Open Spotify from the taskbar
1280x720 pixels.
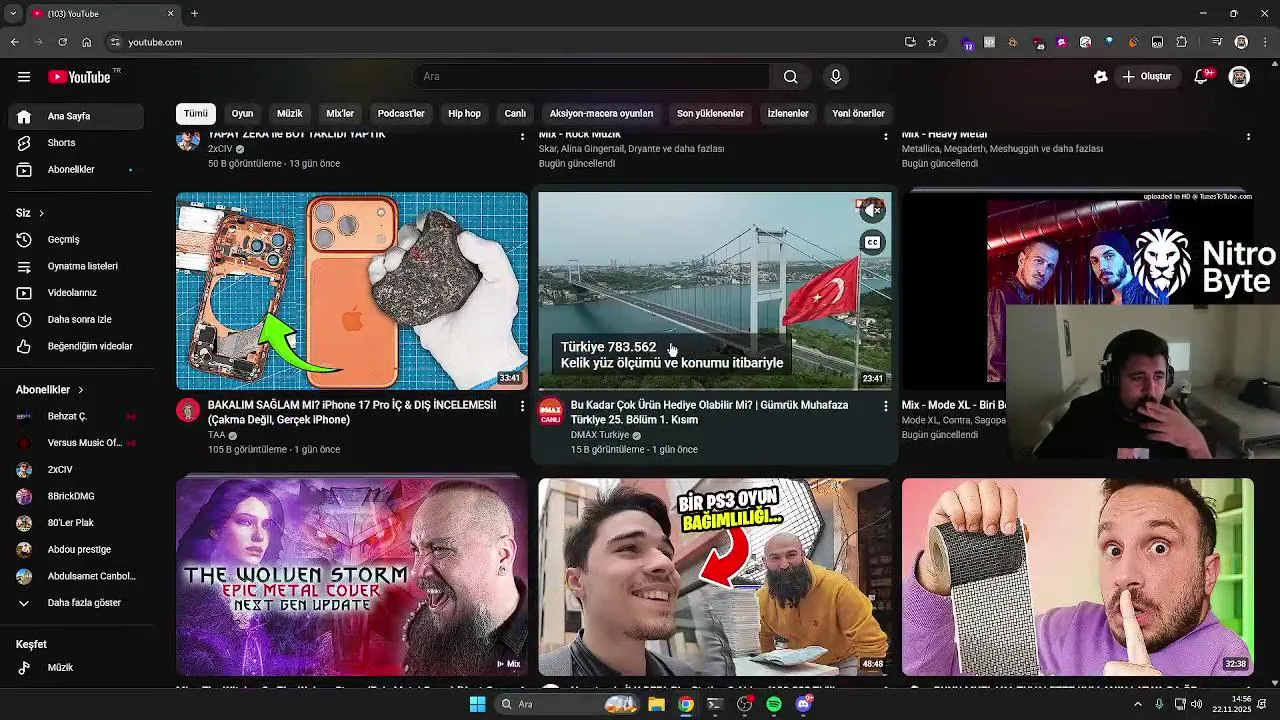pos(774,704)
